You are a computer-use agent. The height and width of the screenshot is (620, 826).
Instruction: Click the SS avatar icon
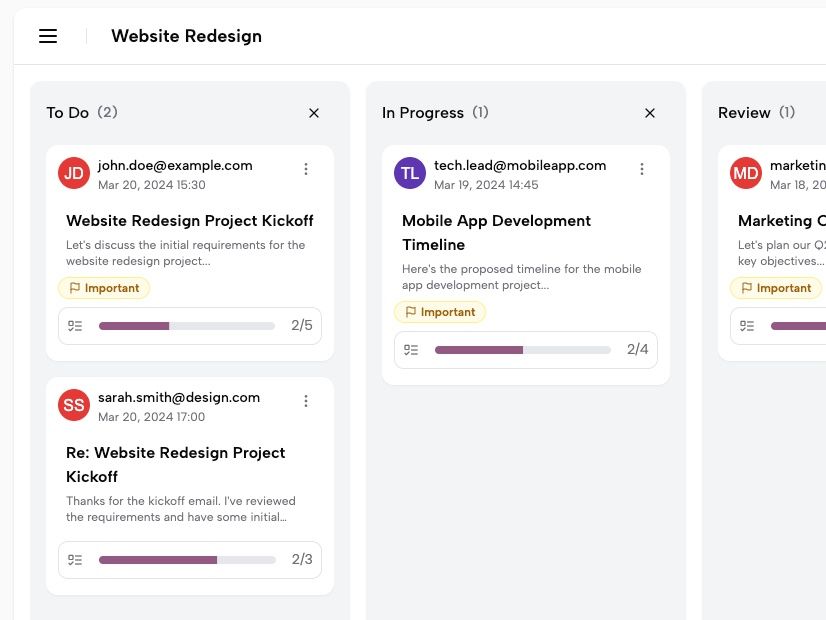click(74, 405)
